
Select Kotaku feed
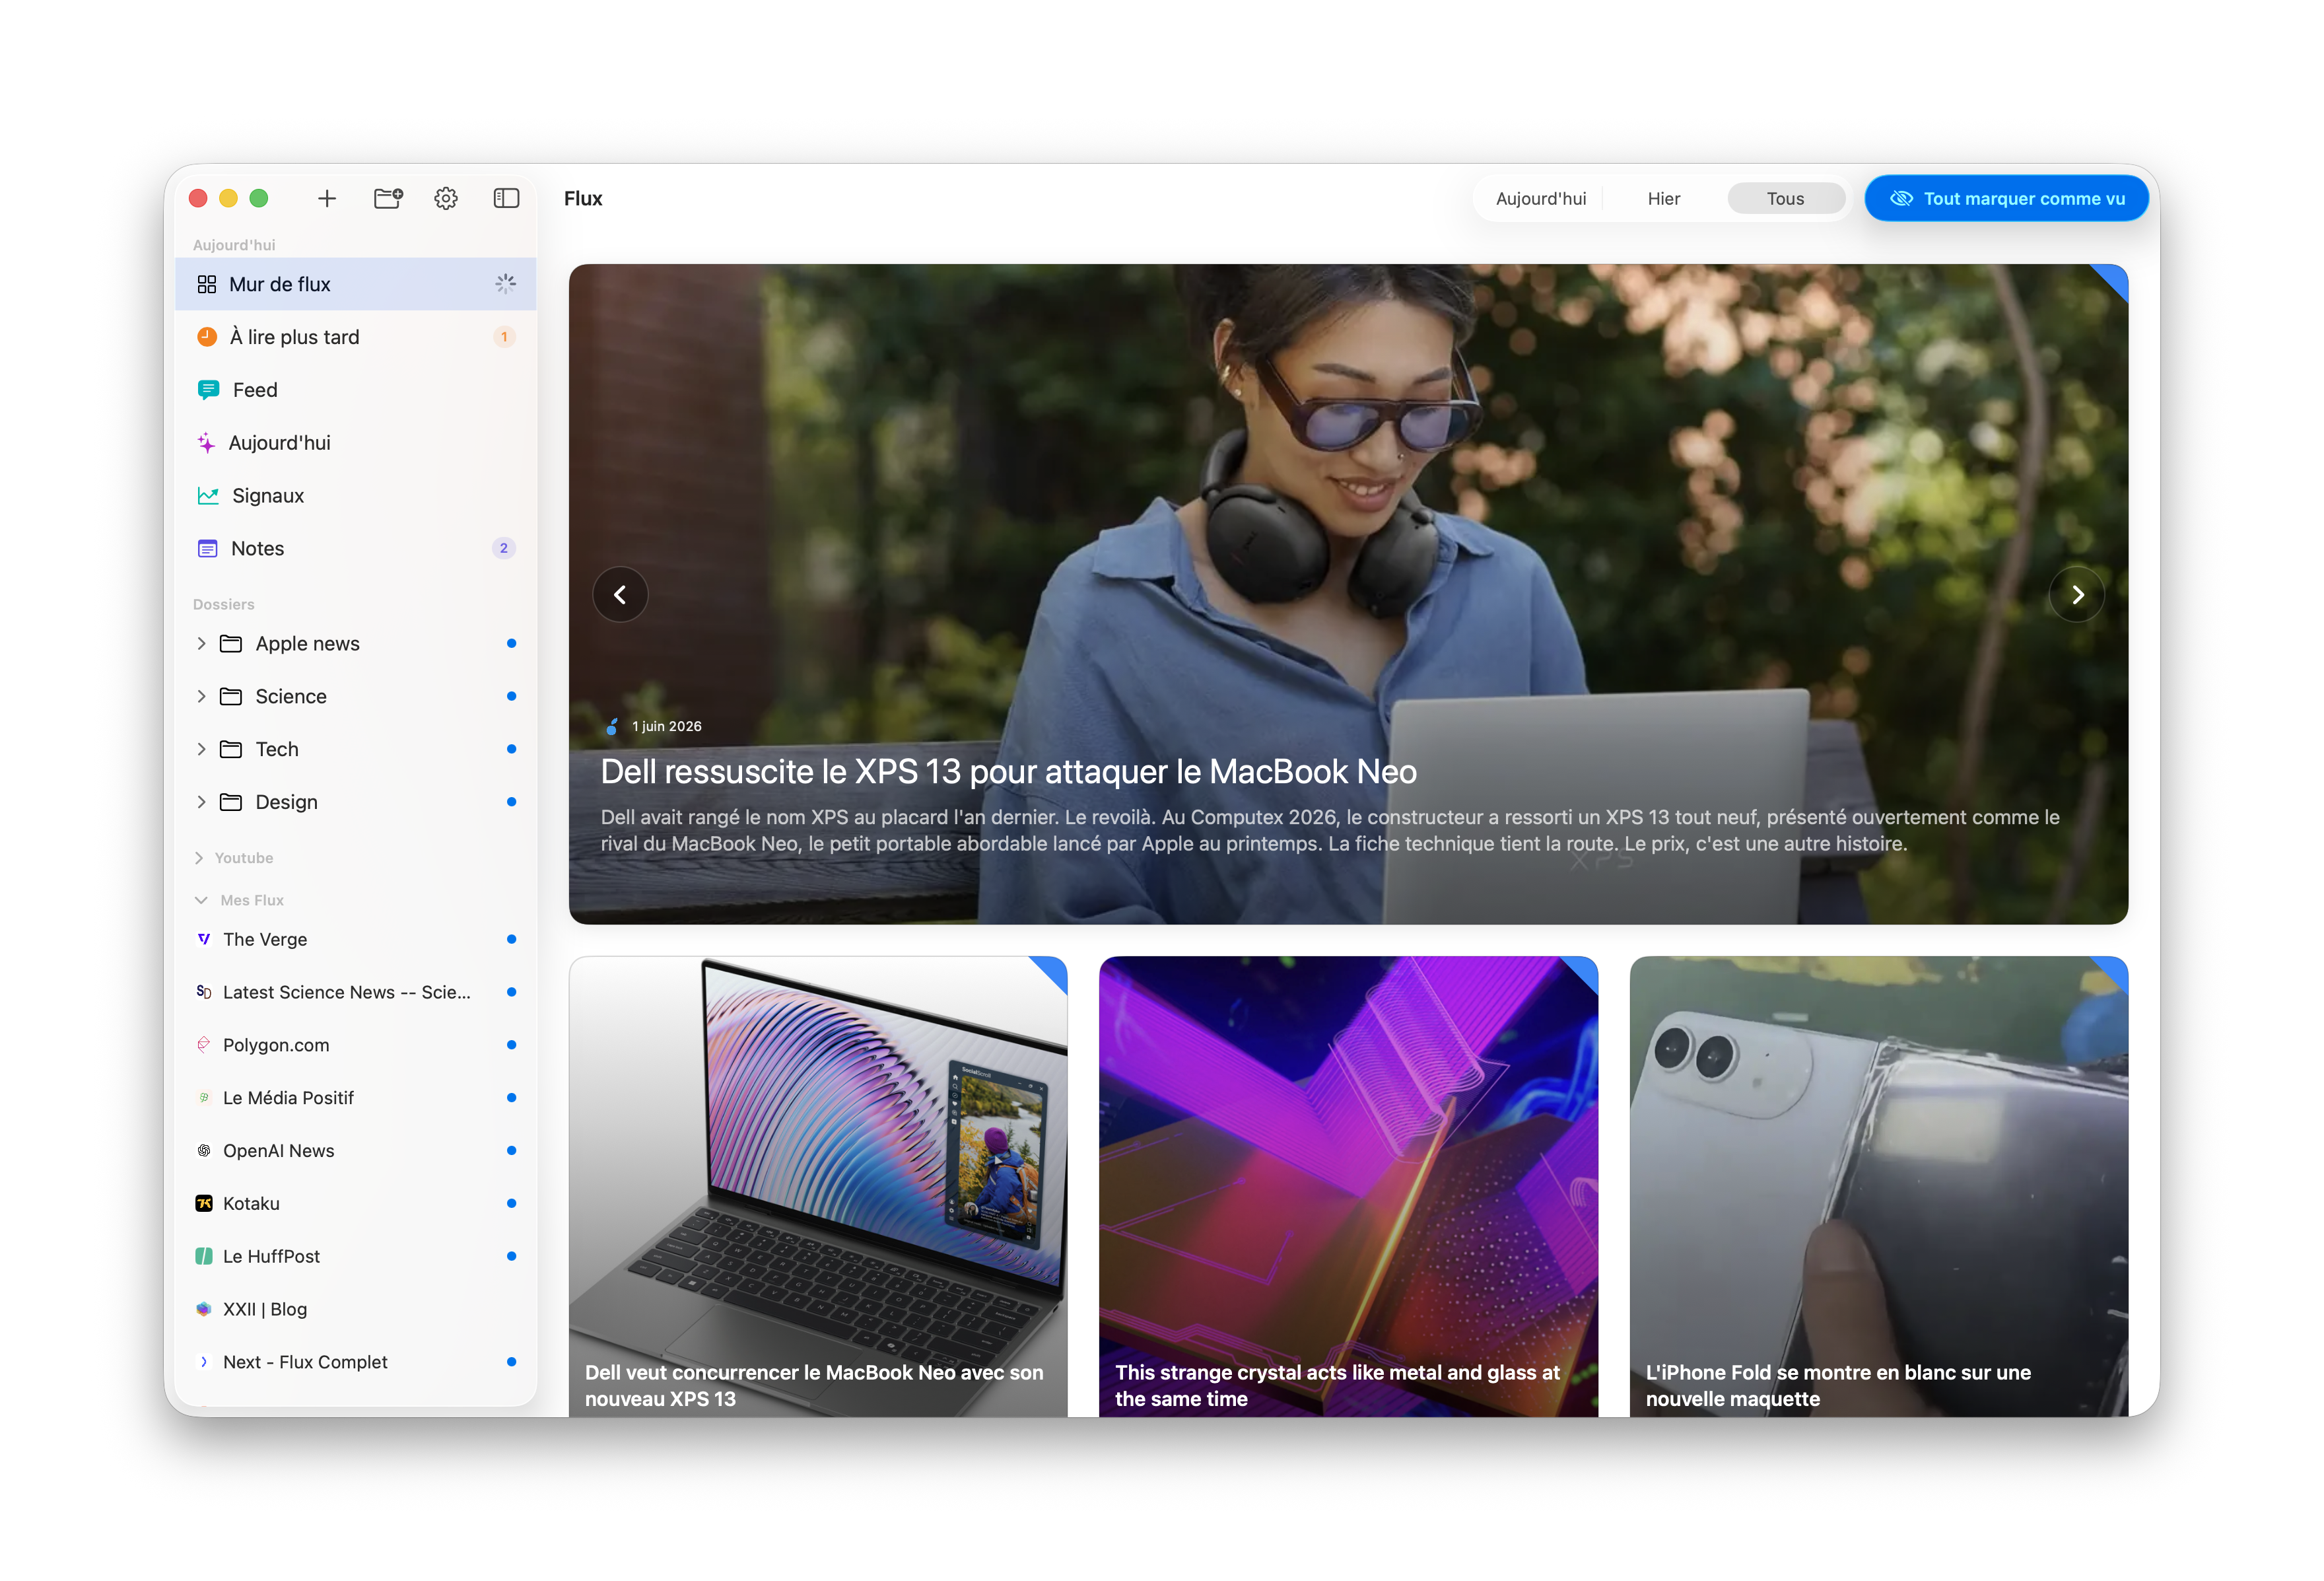click(x=356, y=1204)
